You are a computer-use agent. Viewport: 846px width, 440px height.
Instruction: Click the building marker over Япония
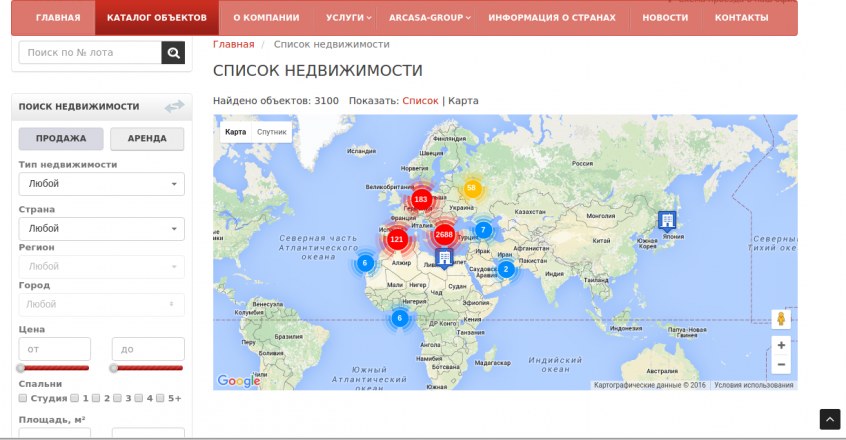667,221
